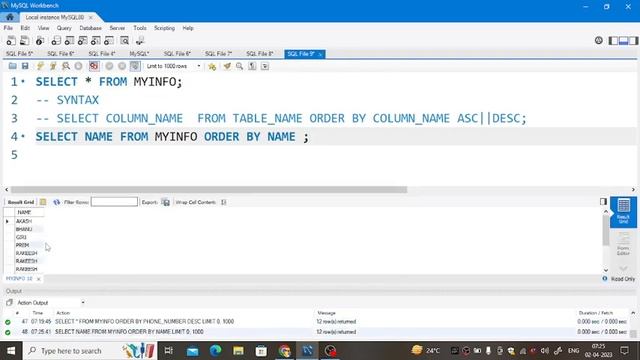Toggle autocommit mode
The width and height of the screenshot is (640, 360).
135,66
